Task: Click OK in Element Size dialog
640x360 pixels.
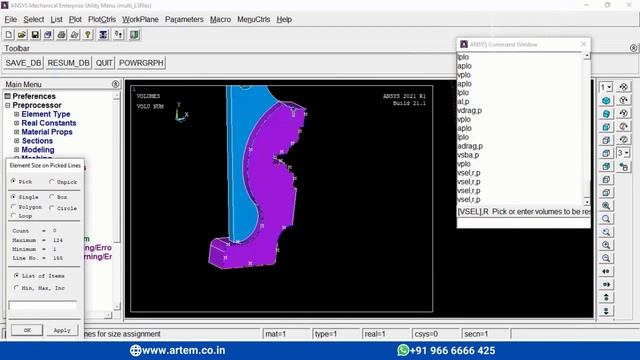Action: coord(27,330)
